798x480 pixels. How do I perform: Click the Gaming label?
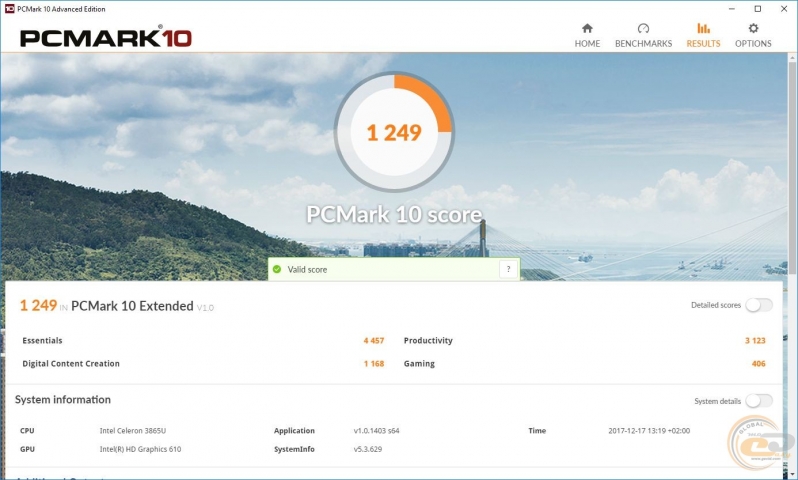pos(419,363)
